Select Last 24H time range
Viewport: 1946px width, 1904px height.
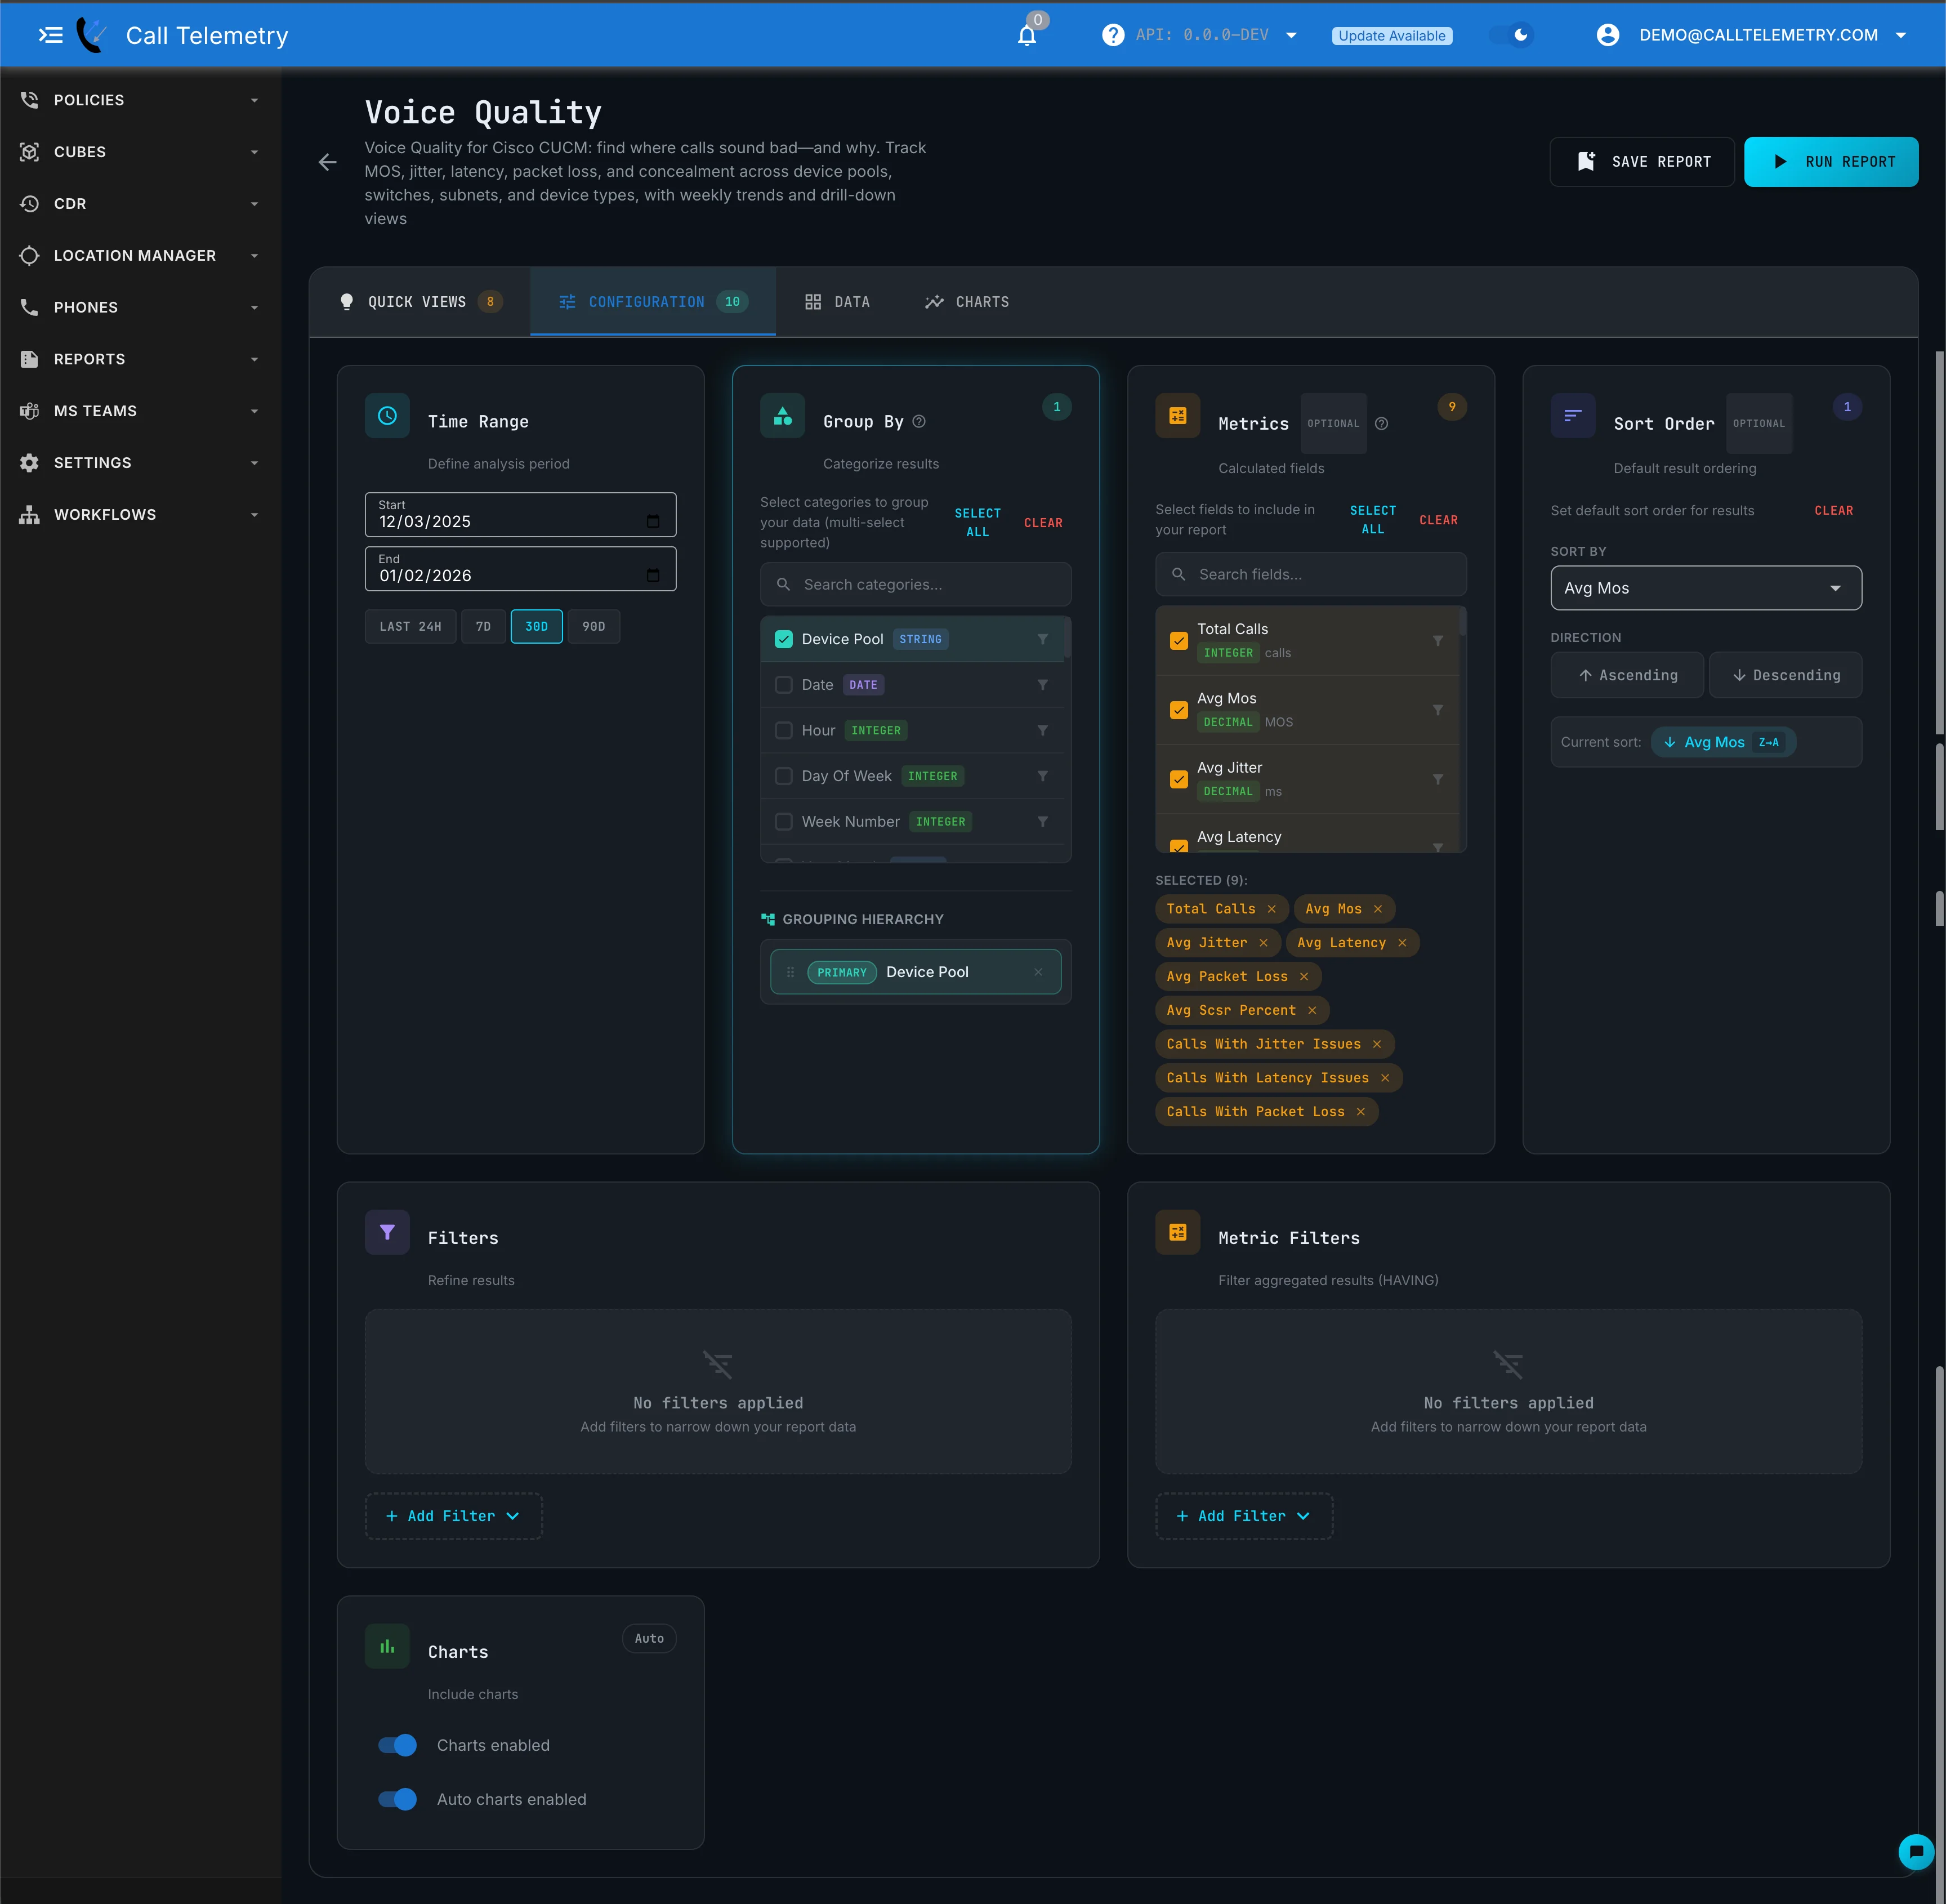(x=410, y=627)
